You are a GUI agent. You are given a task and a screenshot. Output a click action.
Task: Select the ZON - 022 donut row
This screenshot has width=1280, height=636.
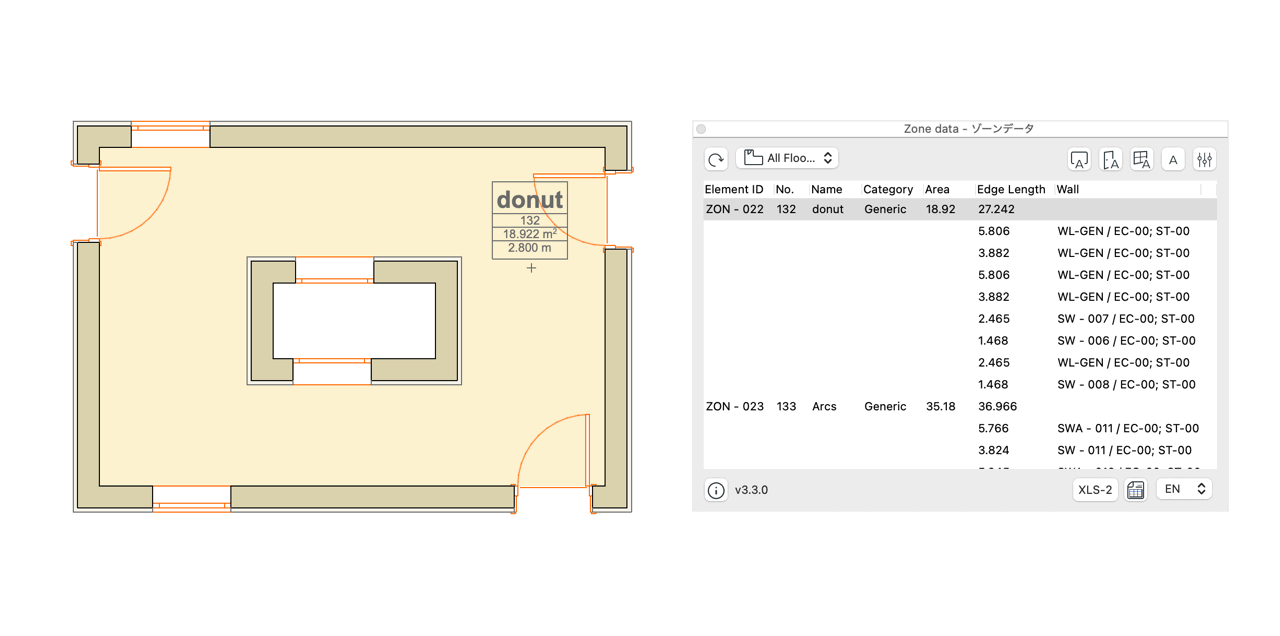(x=960, y=210)
